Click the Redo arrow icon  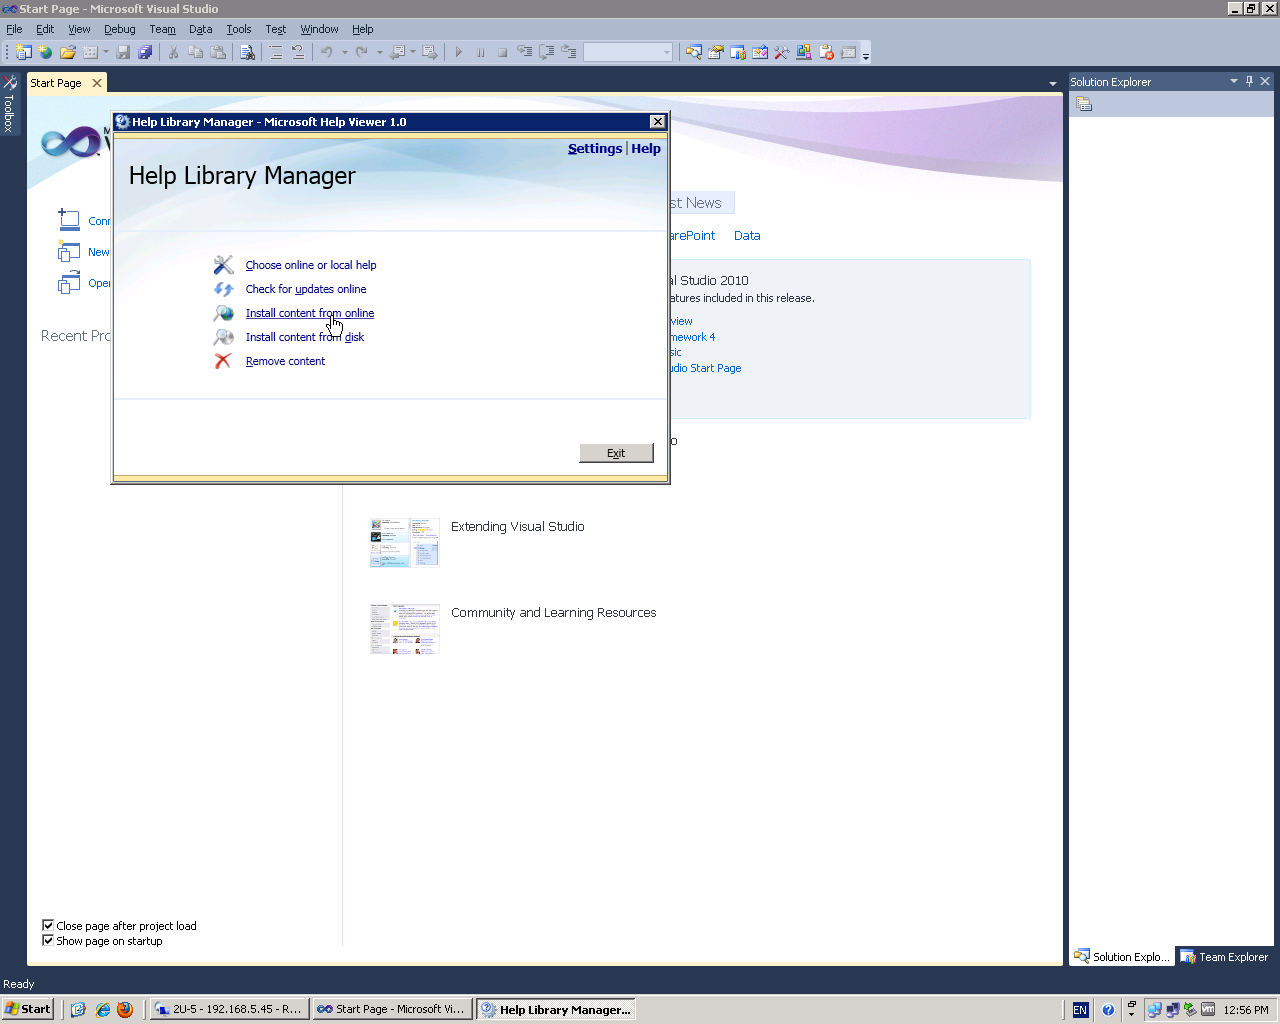point(362,52)
